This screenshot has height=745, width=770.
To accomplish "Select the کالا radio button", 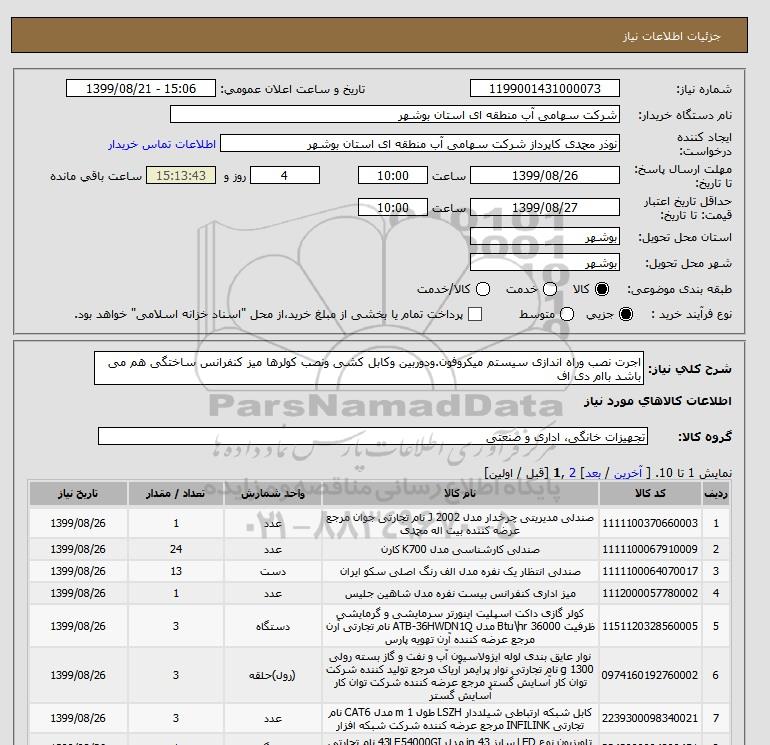I will (602, 289).
